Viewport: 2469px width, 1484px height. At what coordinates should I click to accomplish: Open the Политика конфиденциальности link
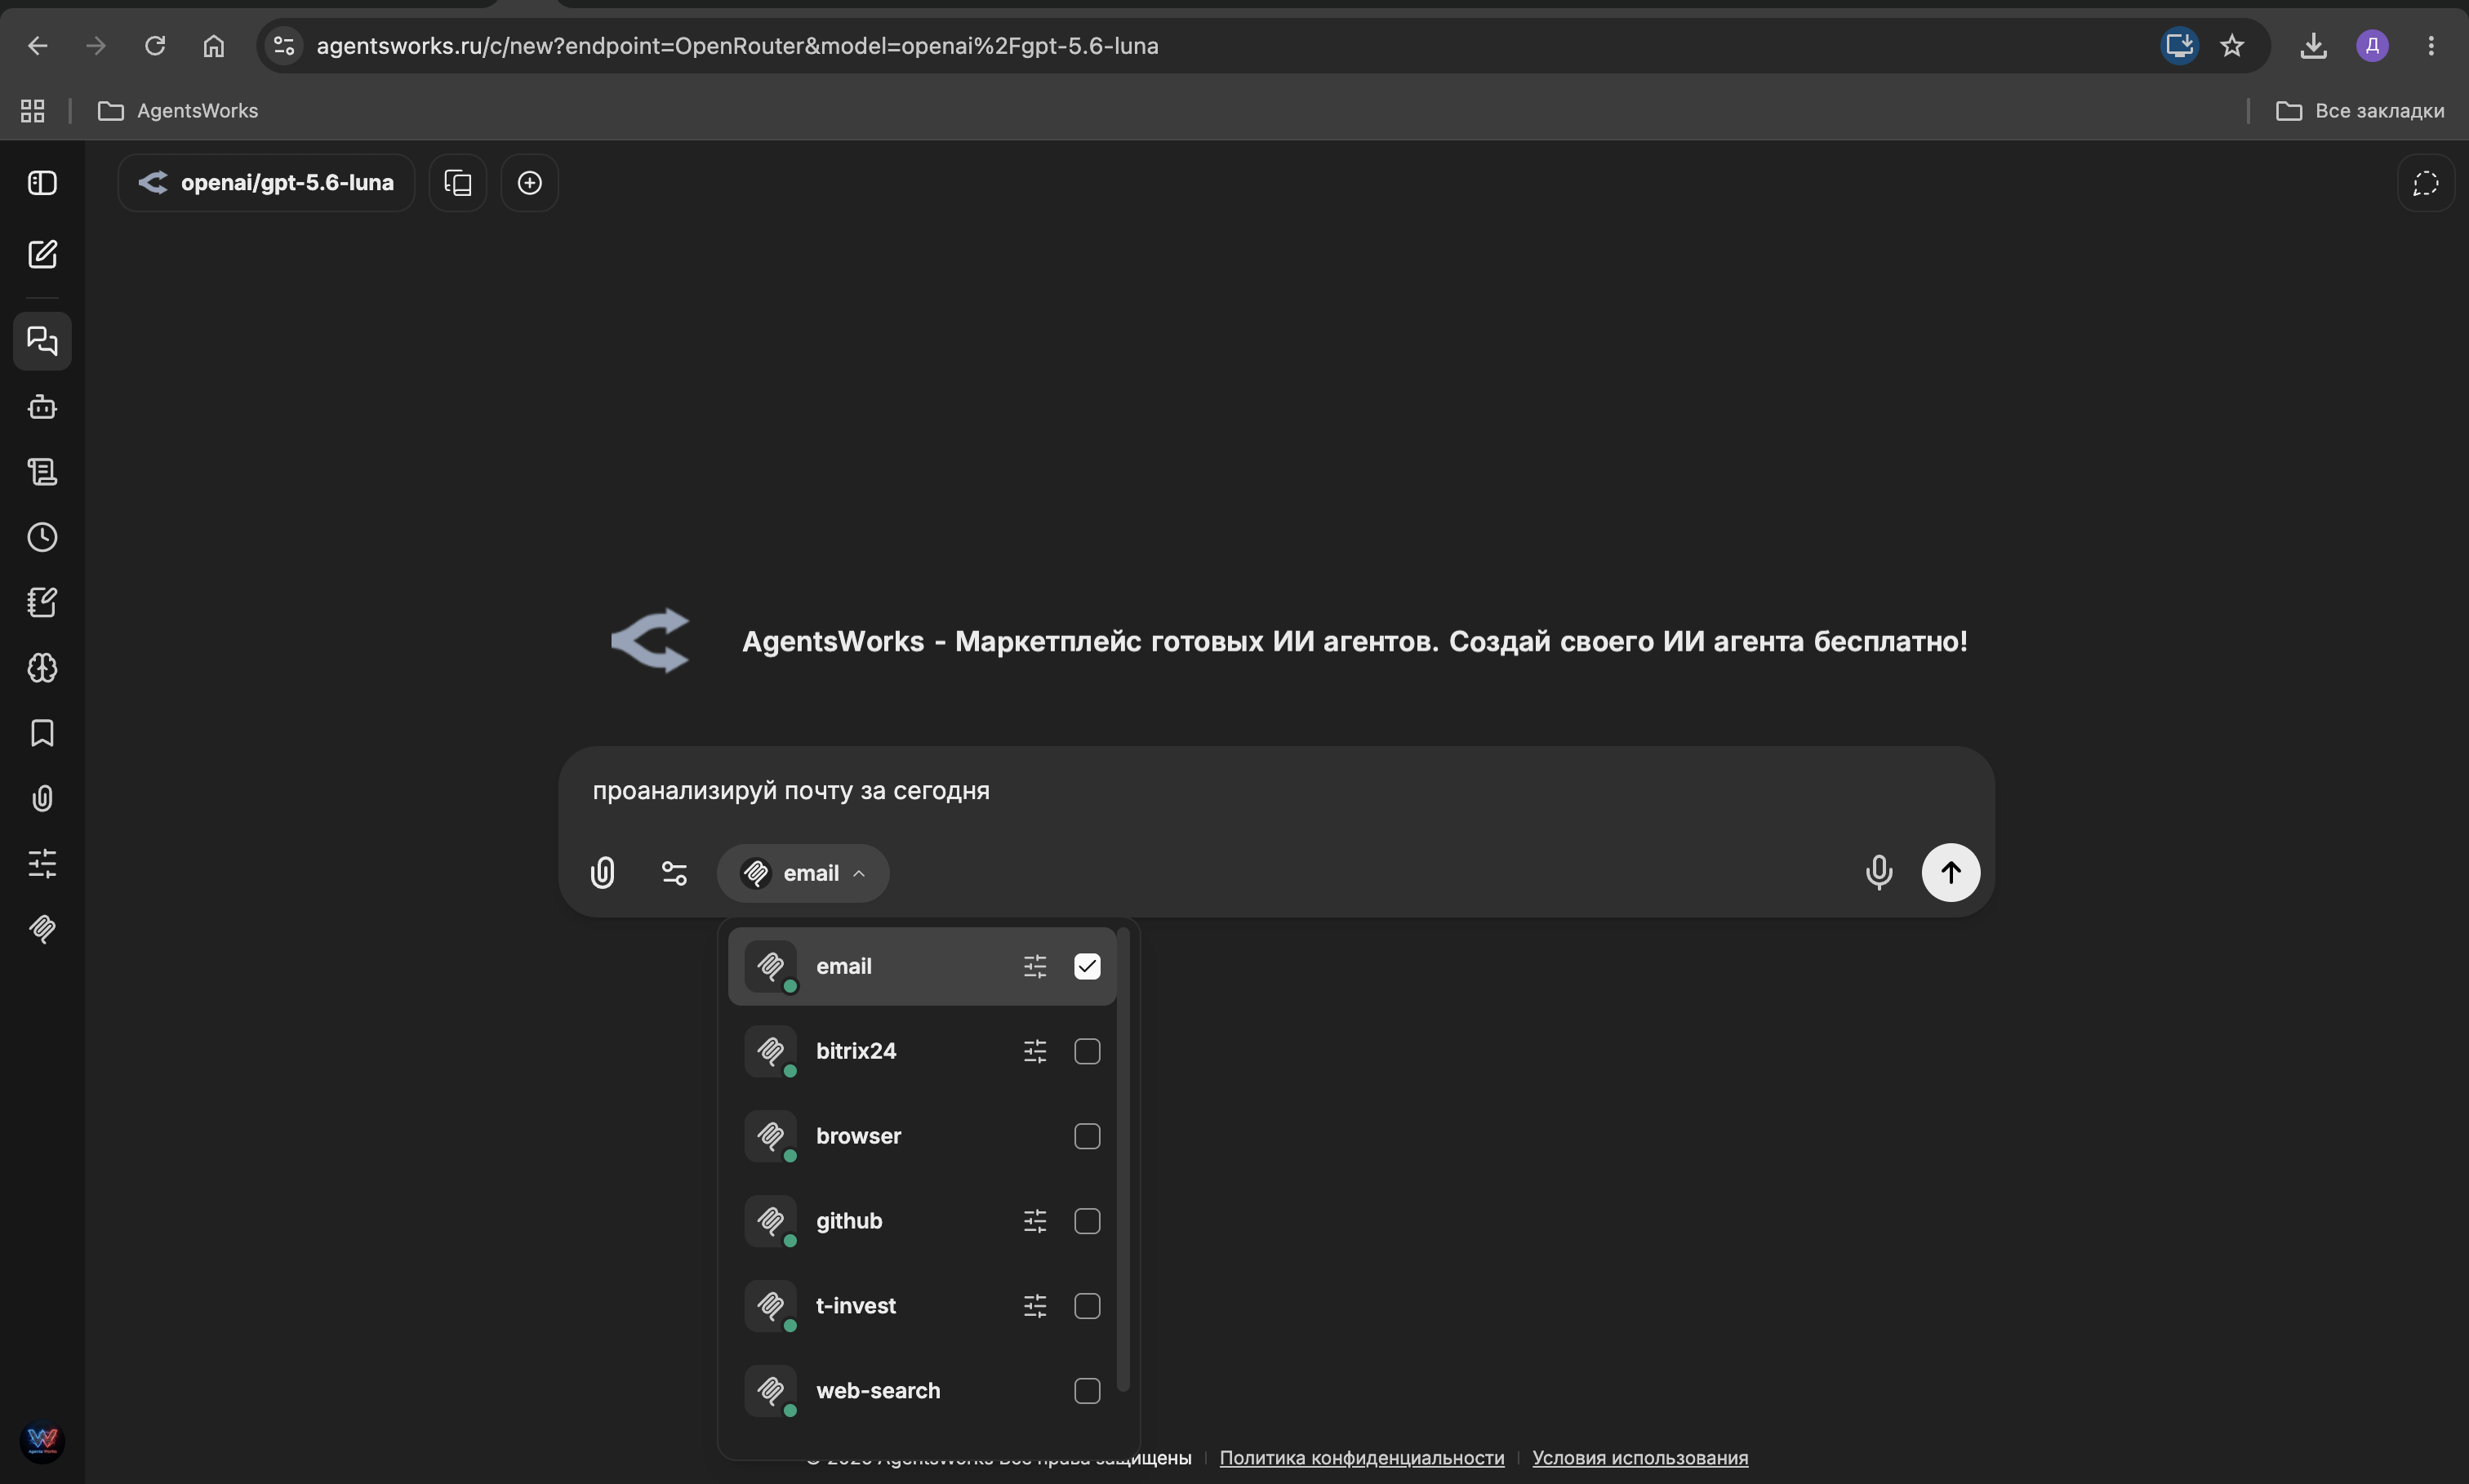tap(1362, 1458)
